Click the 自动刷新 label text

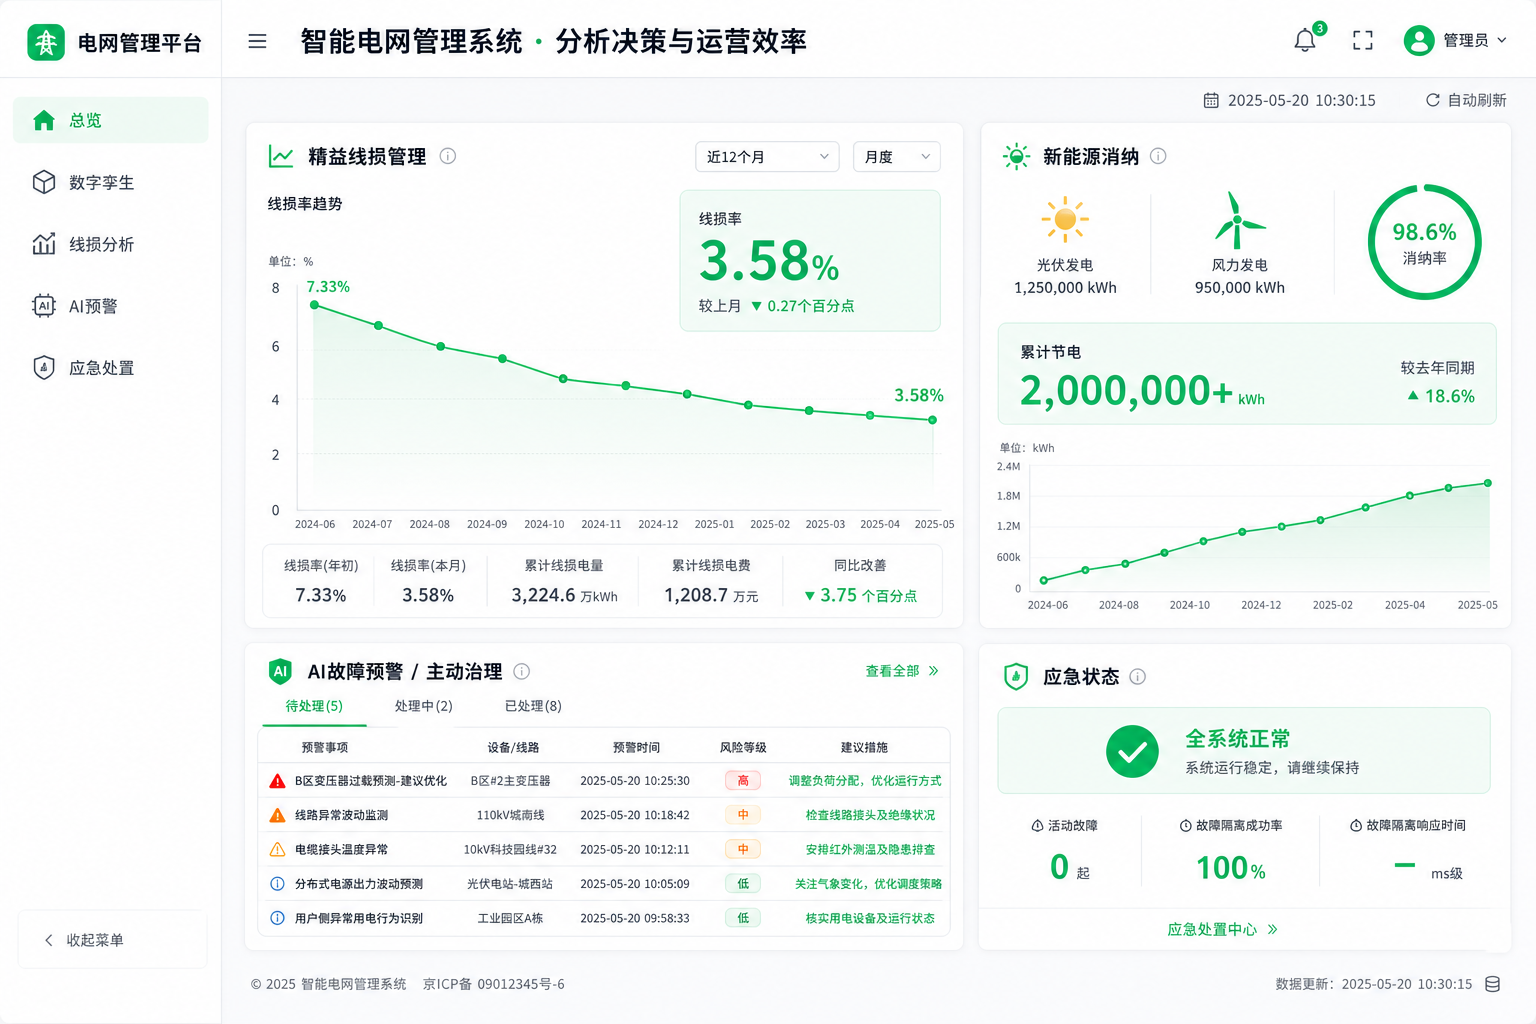tap(1477, 100)
